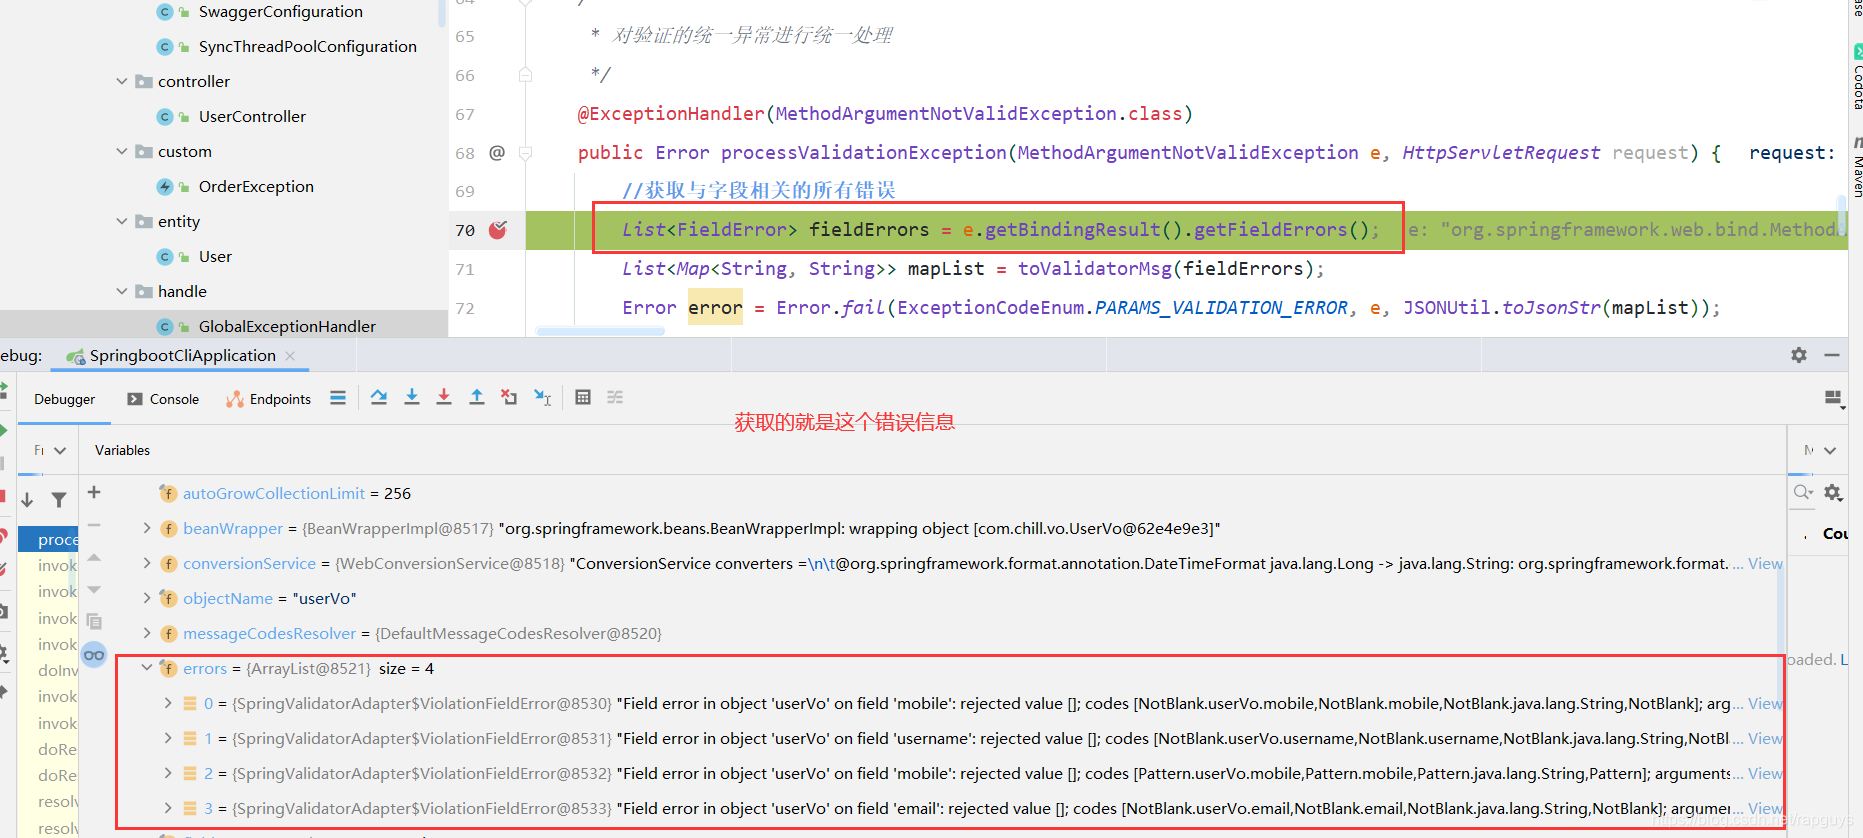Click View link for errors element 0
Viewport: 1863px width, 838px height.
1765,703
